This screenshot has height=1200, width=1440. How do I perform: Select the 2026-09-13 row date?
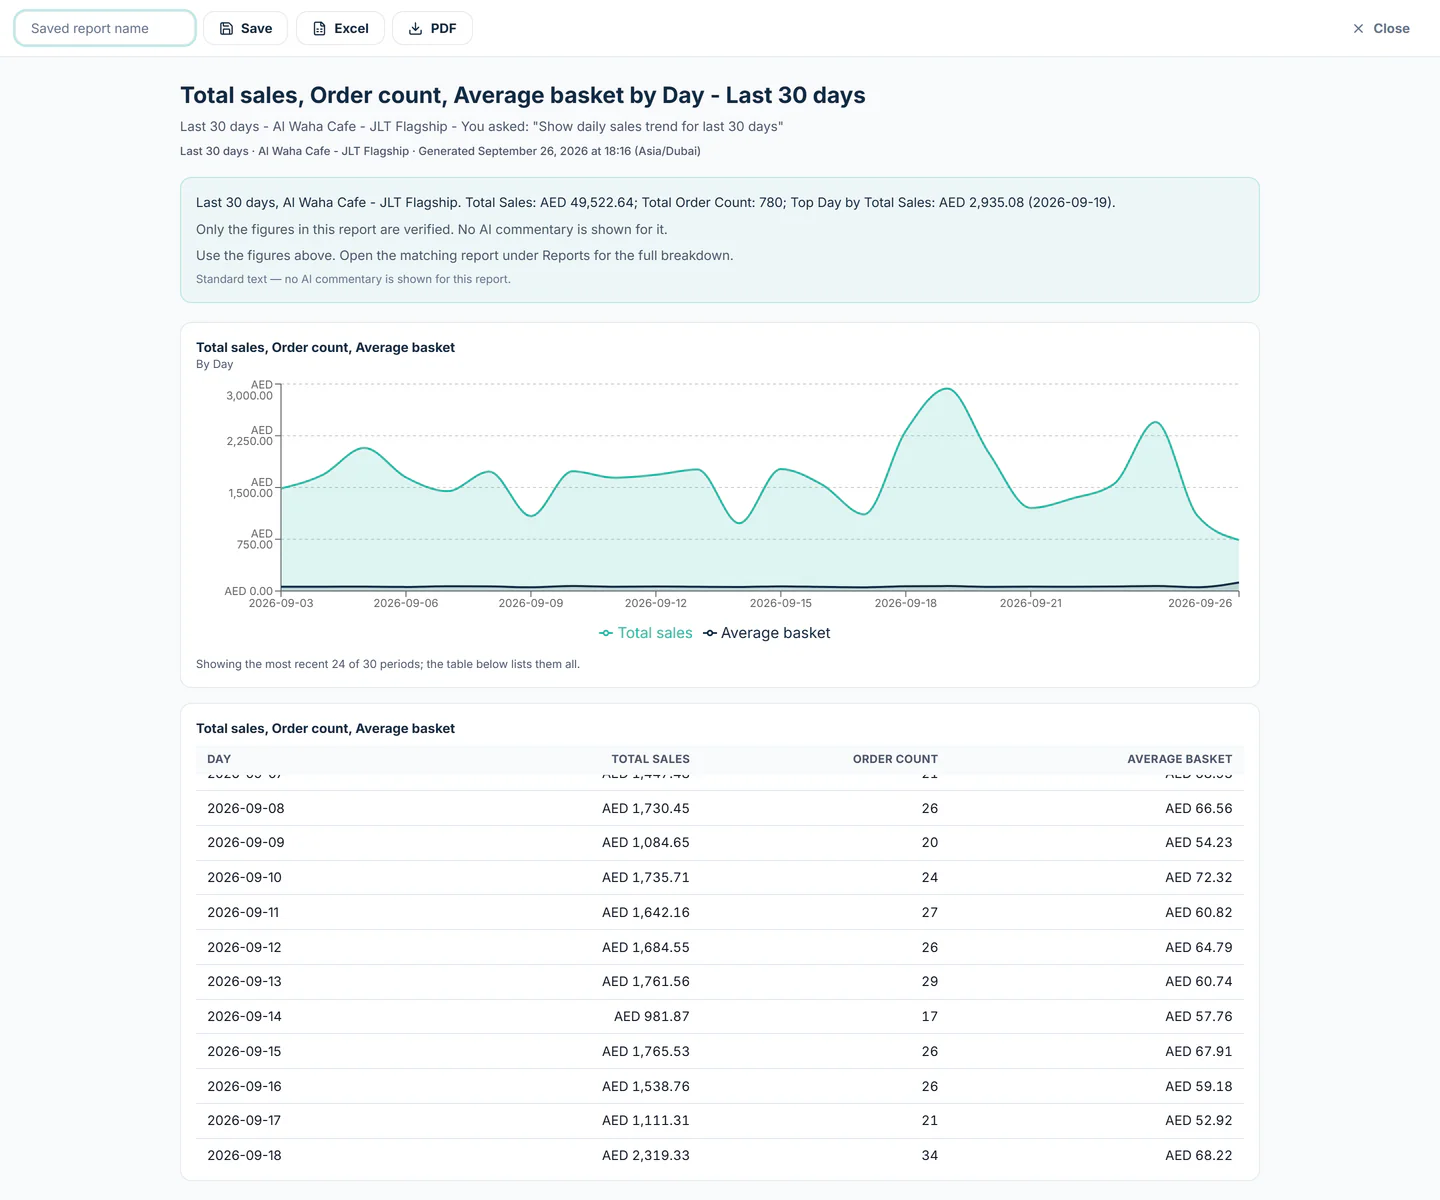[245, 982]
